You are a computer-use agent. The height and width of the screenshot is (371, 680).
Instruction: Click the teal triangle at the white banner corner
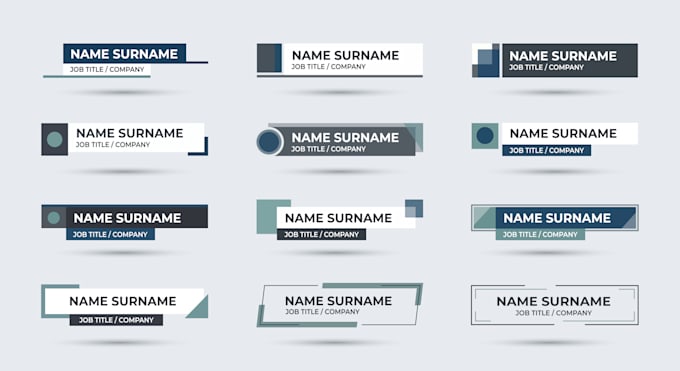197,307
